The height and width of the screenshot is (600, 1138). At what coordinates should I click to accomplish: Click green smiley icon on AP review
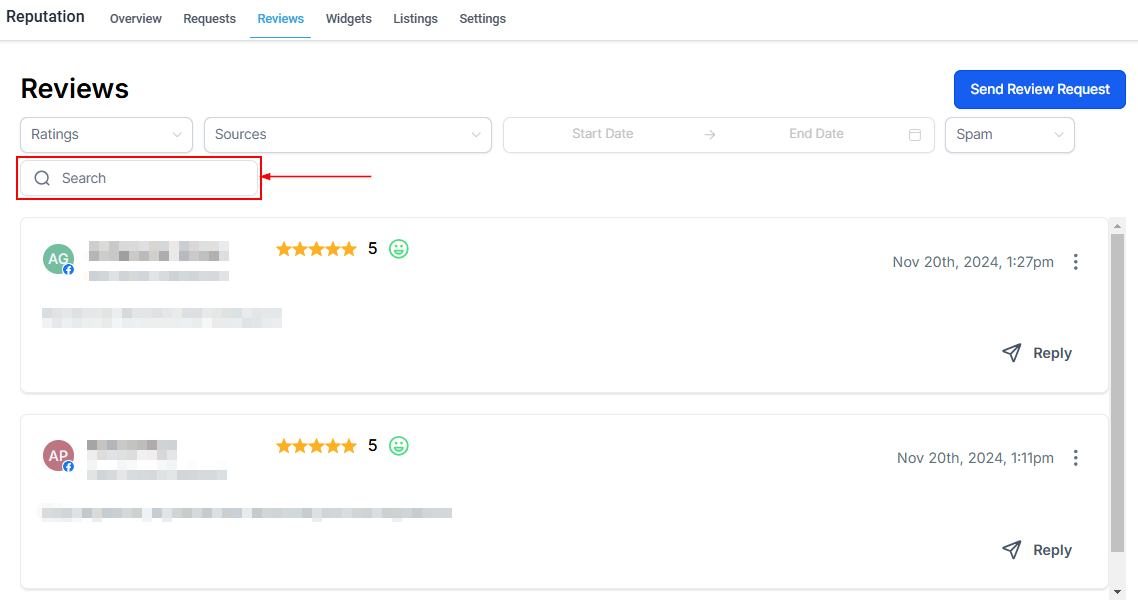[x=399, y=446]
